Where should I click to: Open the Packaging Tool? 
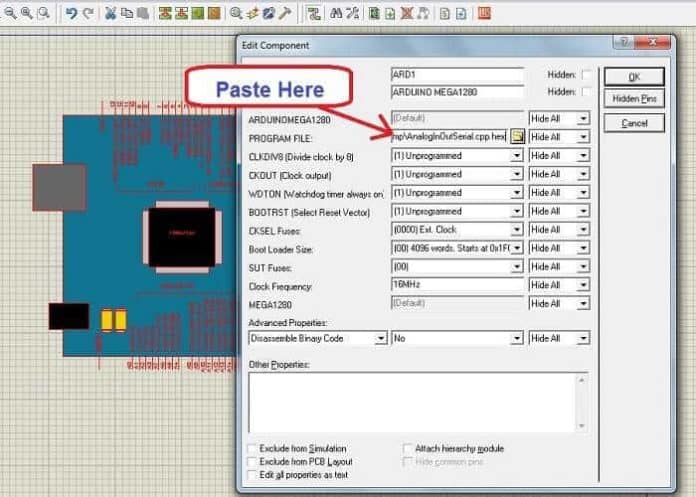pos(268,13)
